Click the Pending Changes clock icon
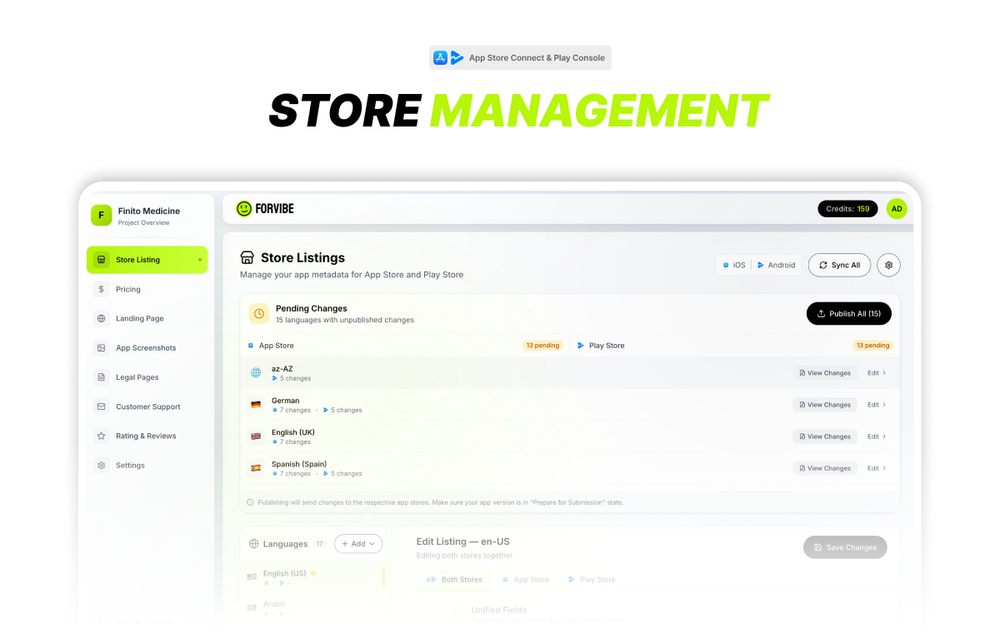 pyautogui.click(x=258, y=313)
